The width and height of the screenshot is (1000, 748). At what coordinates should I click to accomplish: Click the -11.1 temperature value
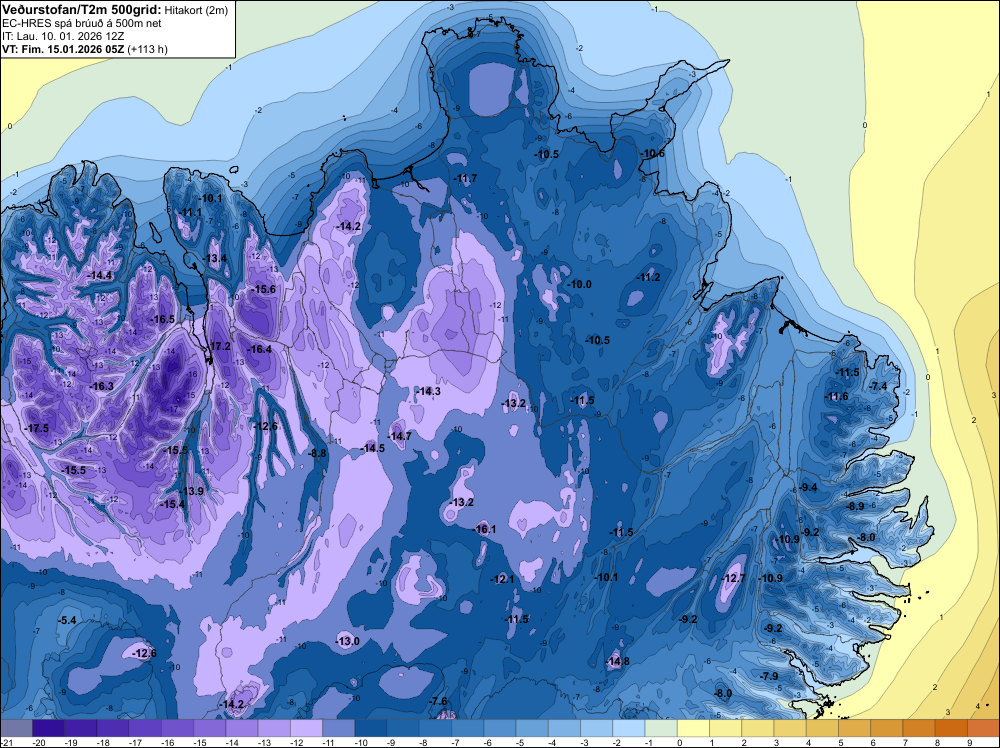190,212
